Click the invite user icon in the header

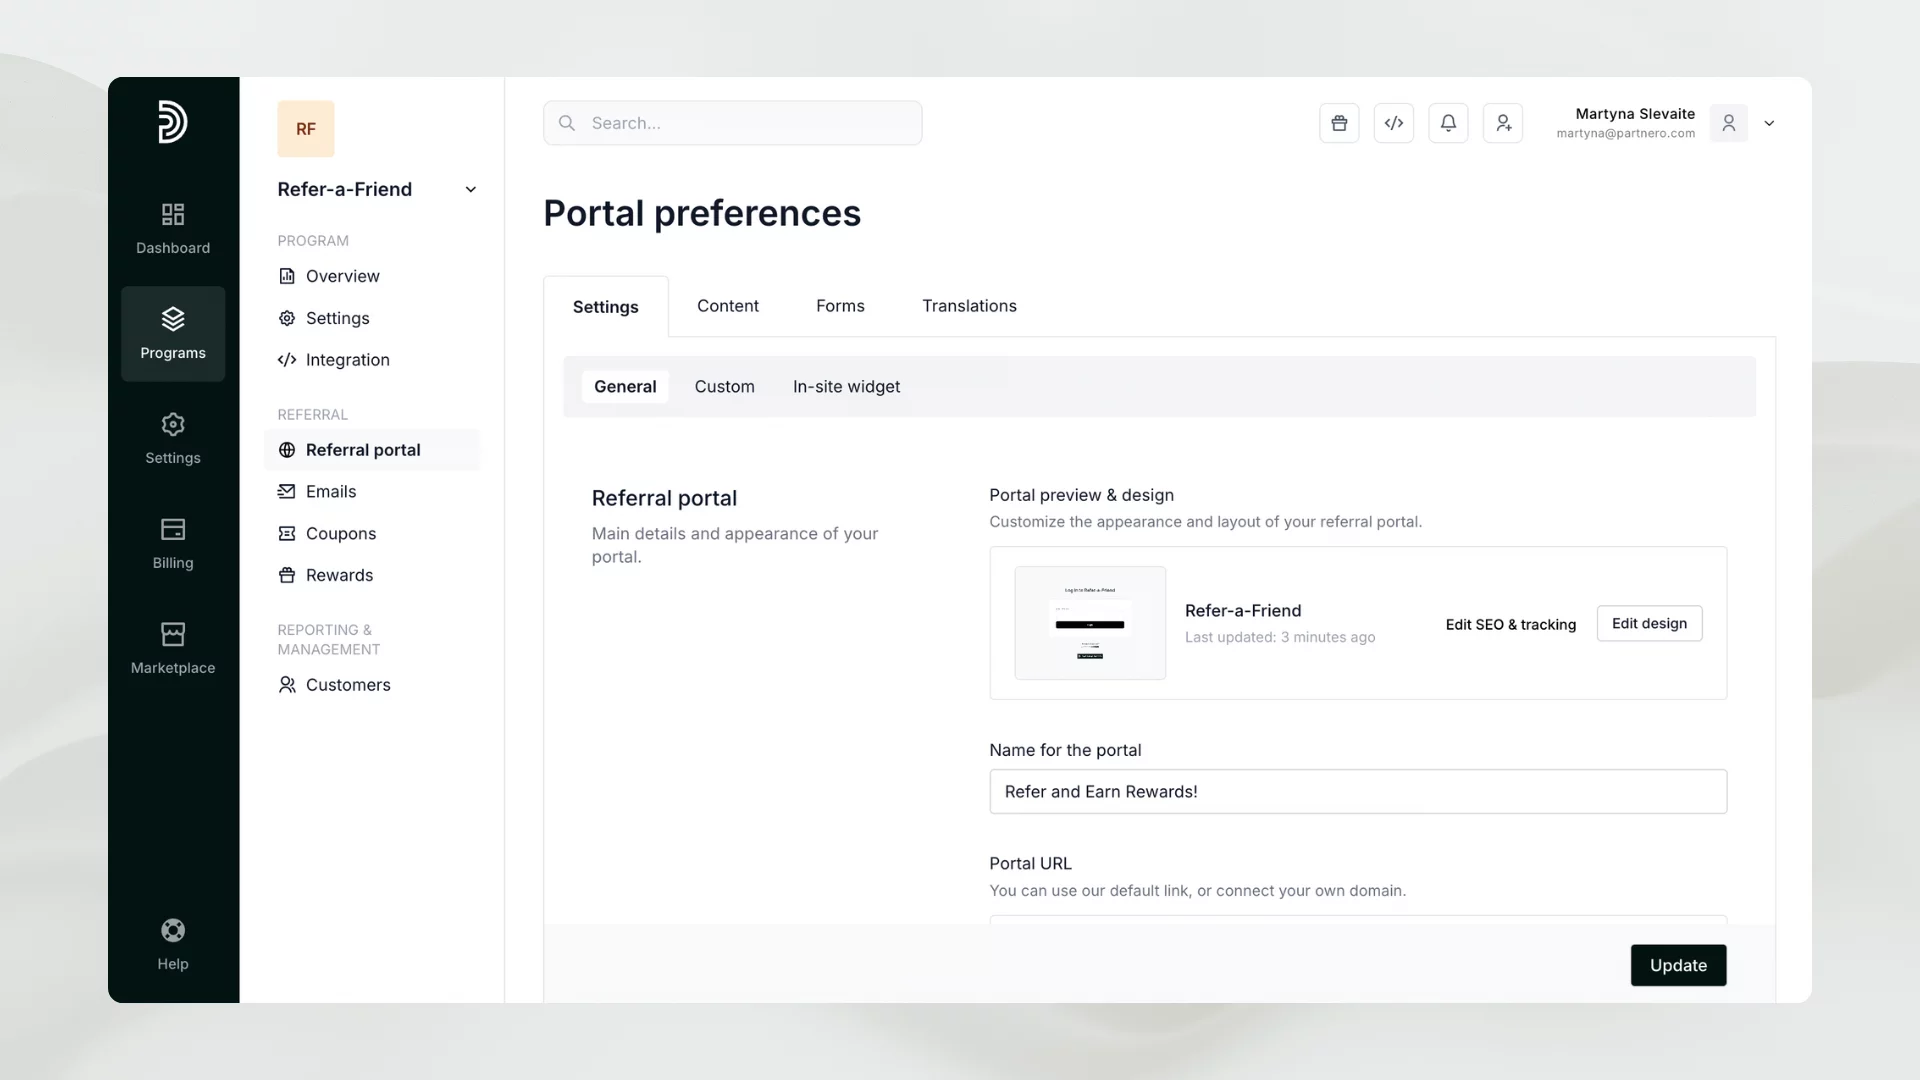click(x=1503, y=123)
